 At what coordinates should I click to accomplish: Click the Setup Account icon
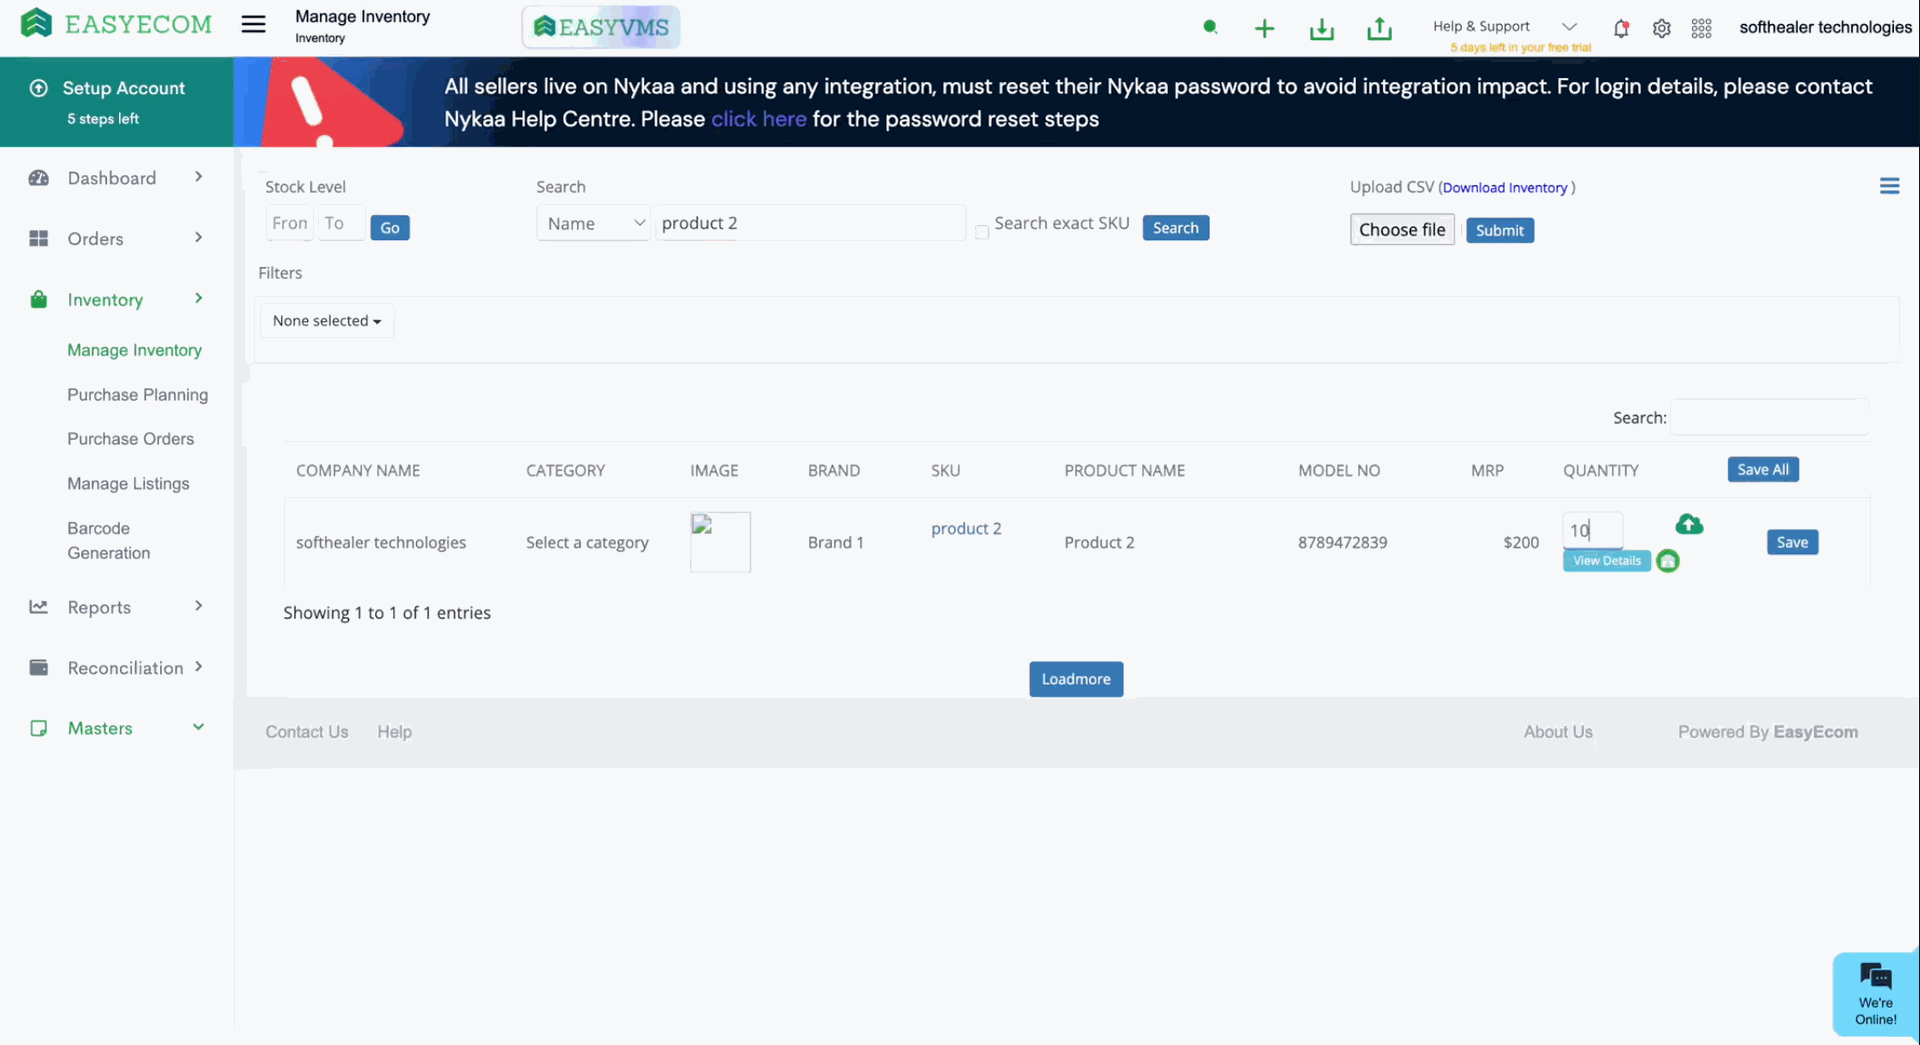(x=39, y=88)
